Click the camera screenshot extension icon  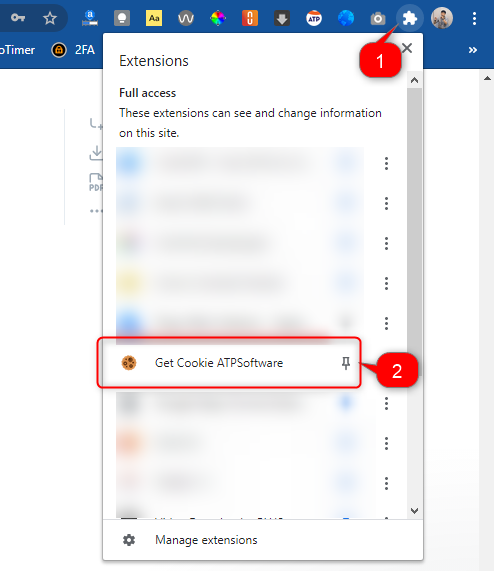[378, 18]
